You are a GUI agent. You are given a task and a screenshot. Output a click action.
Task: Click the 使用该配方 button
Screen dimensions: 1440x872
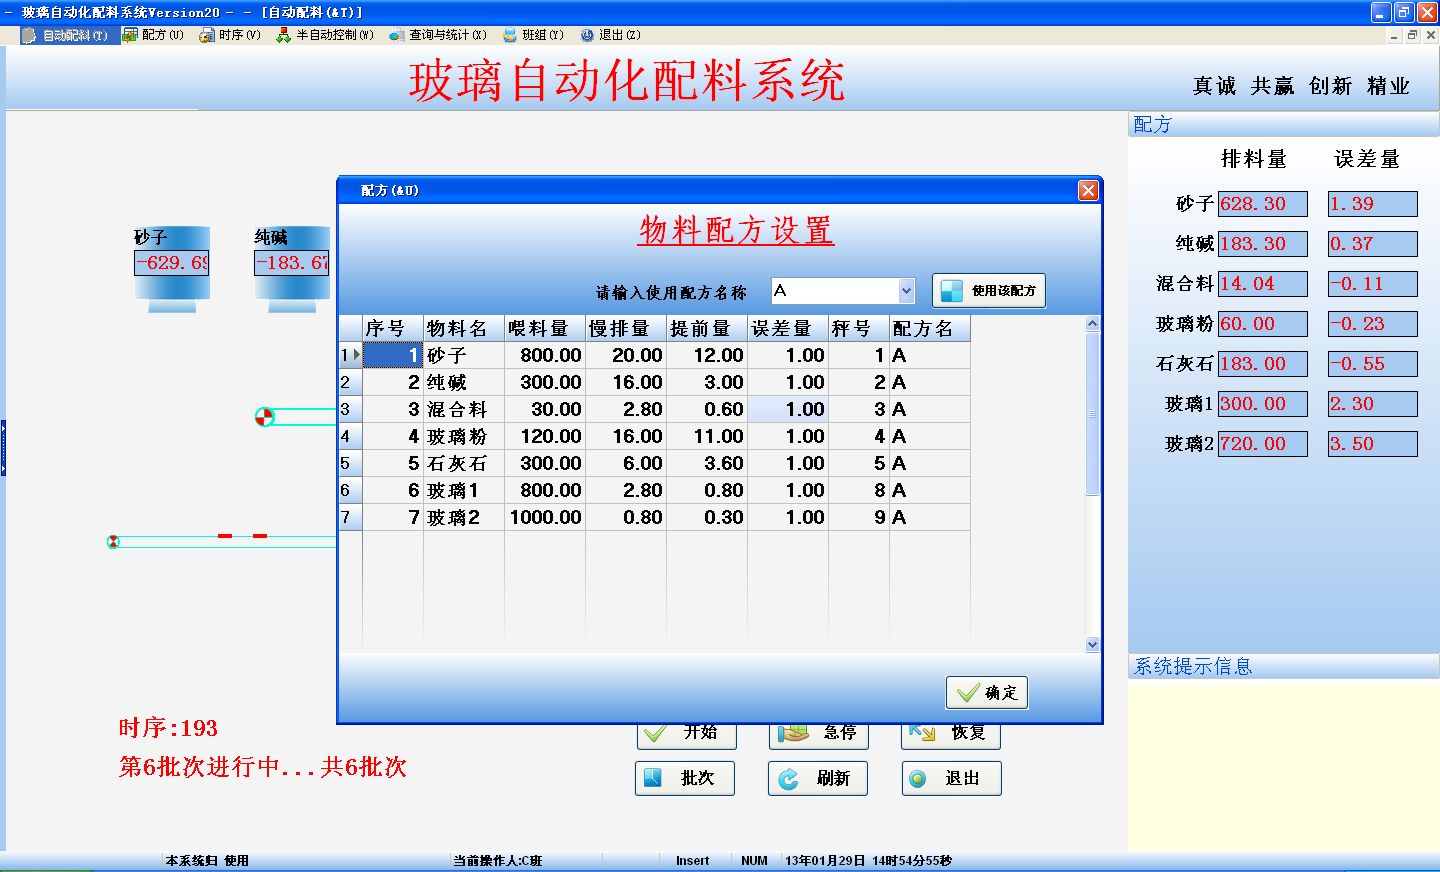pyautogui.click(x=988, y=291)
